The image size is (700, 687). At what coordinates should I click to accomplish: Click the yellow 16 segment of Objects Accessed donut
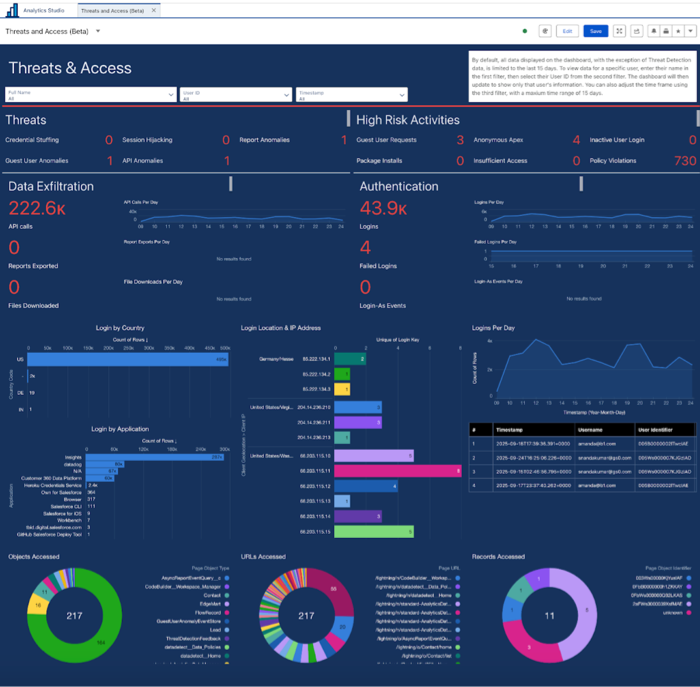(37, 604)
